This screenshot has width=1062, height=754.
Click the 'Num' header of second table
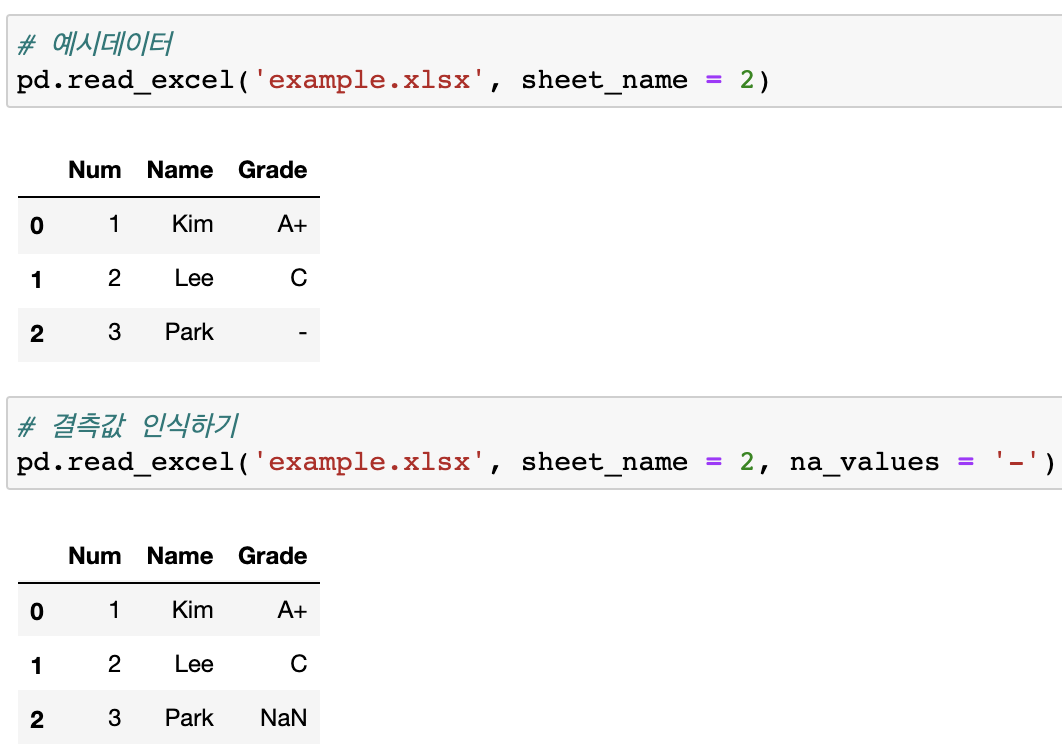94,556
